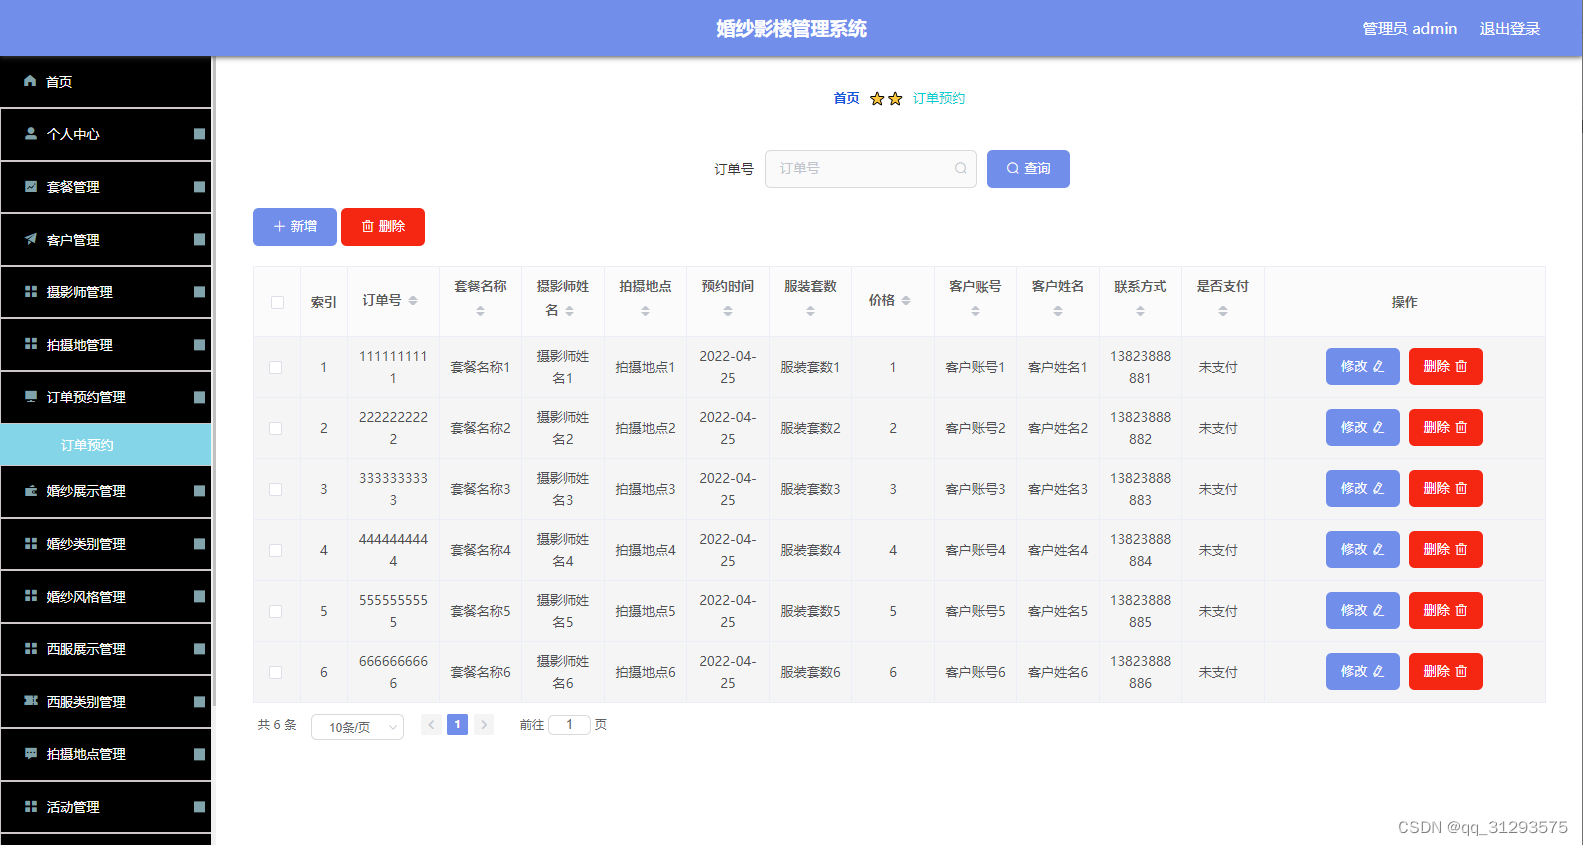Click the icon beside 婚纱展示管理
The image size is (1583, 845).
(x=31, y=490)
